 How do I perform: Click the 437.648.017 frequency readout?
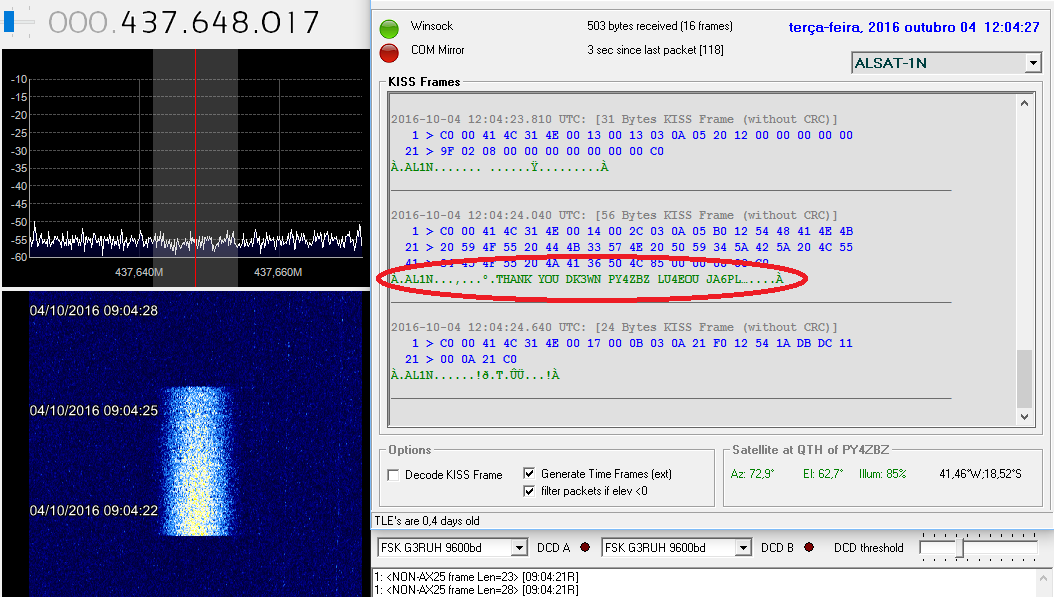184,22
